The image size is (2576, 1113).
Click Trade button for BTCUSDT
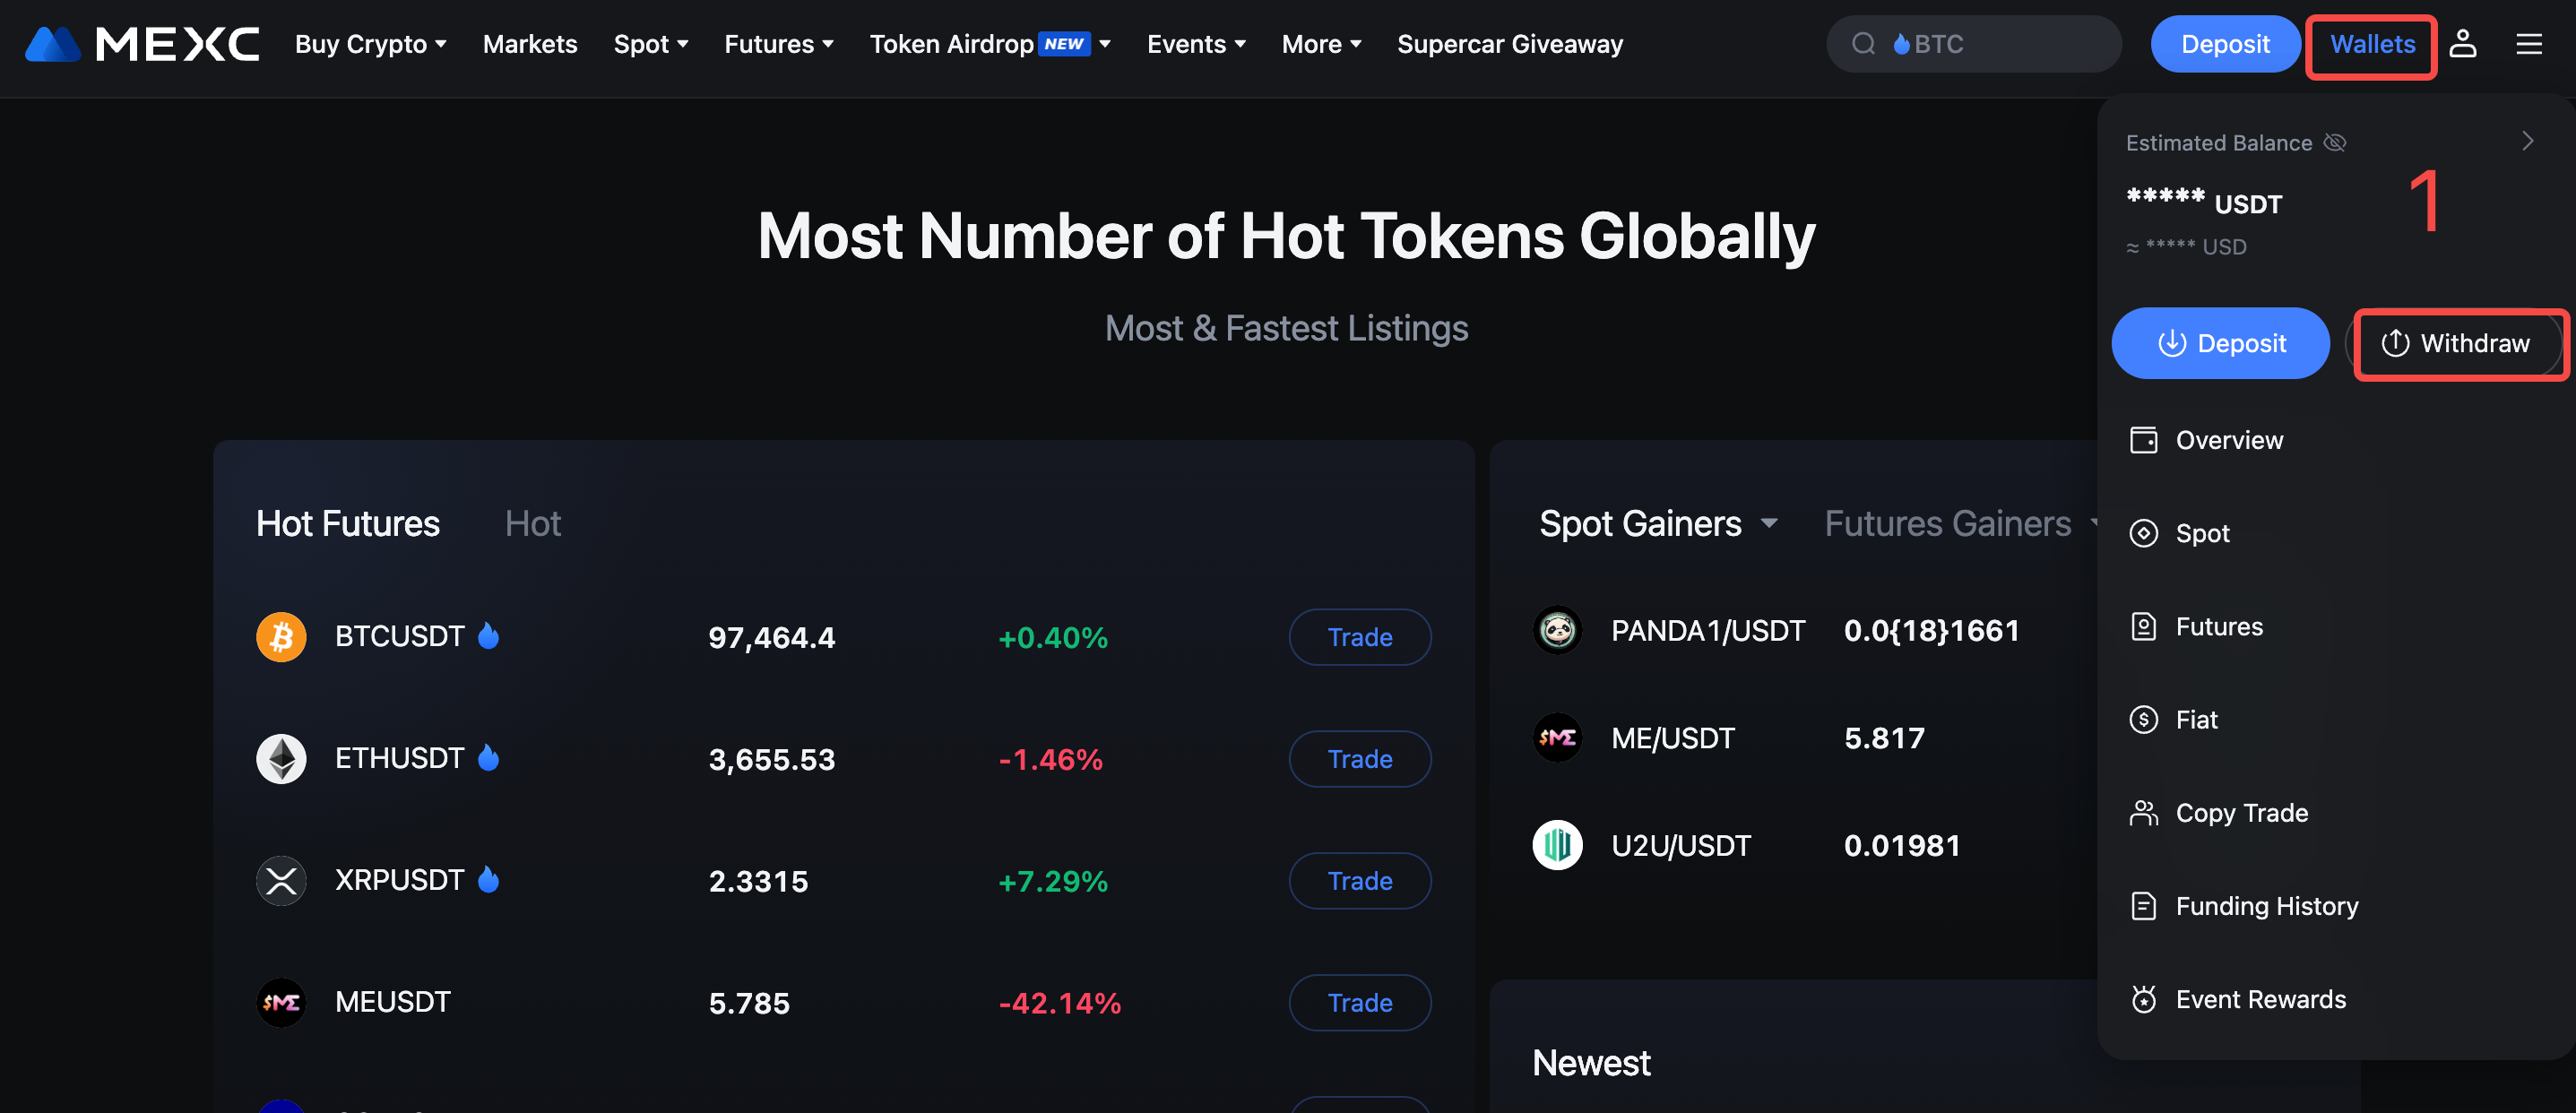(x=1359, y=637)
